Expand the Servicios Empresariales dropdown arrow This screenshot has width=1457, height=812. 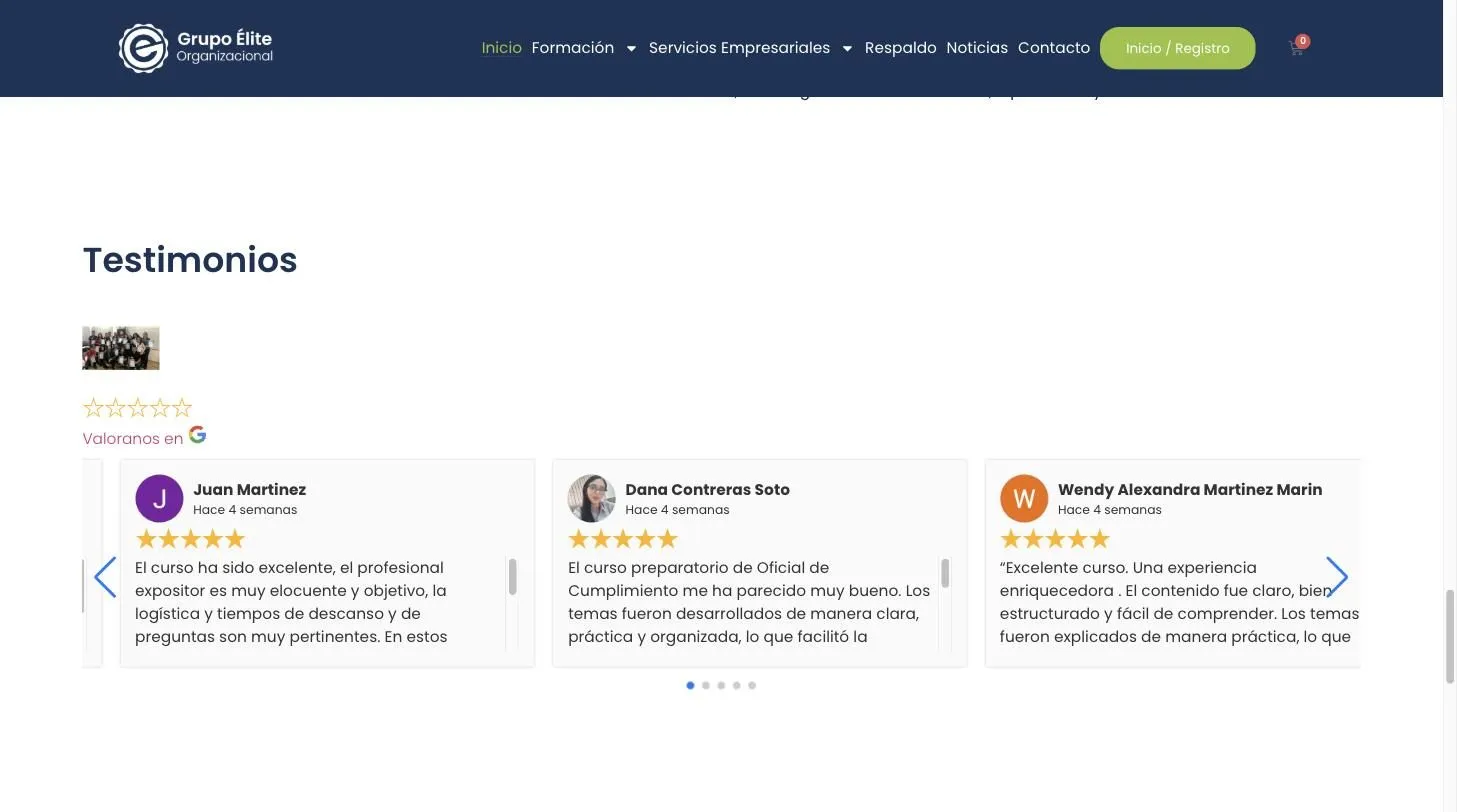click(x=847, y=48)
